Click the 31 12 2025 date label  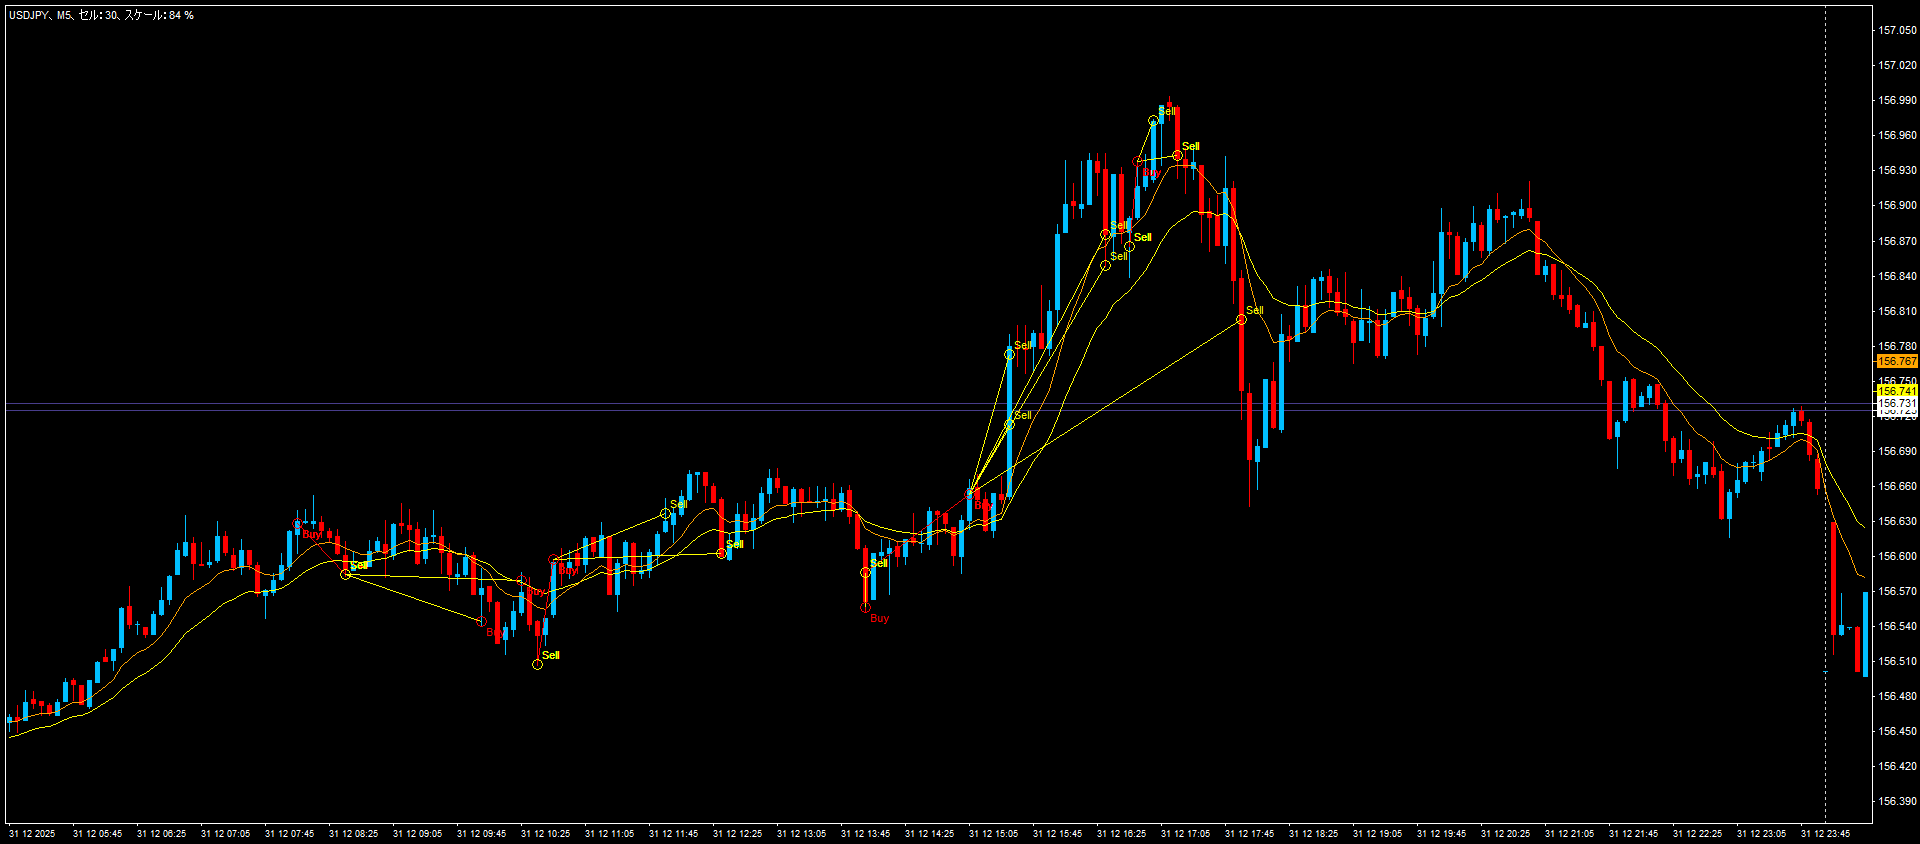[x=32, y=833]
